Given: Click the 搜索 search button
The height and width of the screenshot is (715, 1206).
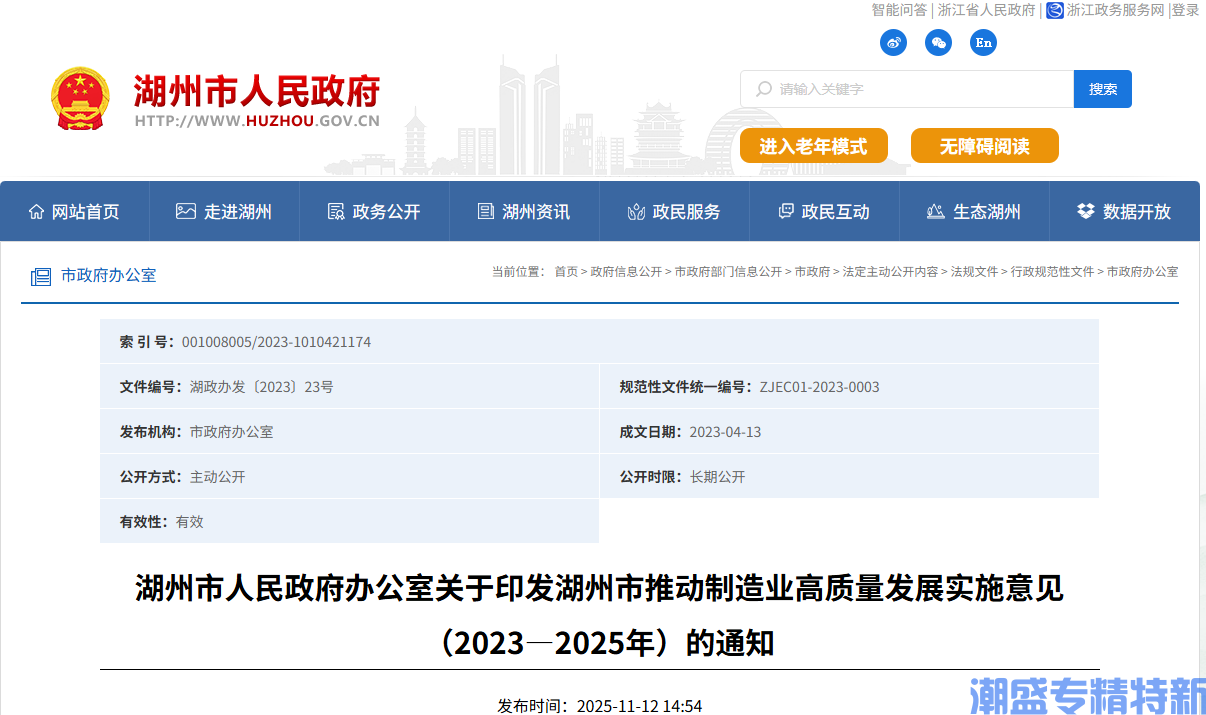Looking at the screenshot, I should (1102, 89).
